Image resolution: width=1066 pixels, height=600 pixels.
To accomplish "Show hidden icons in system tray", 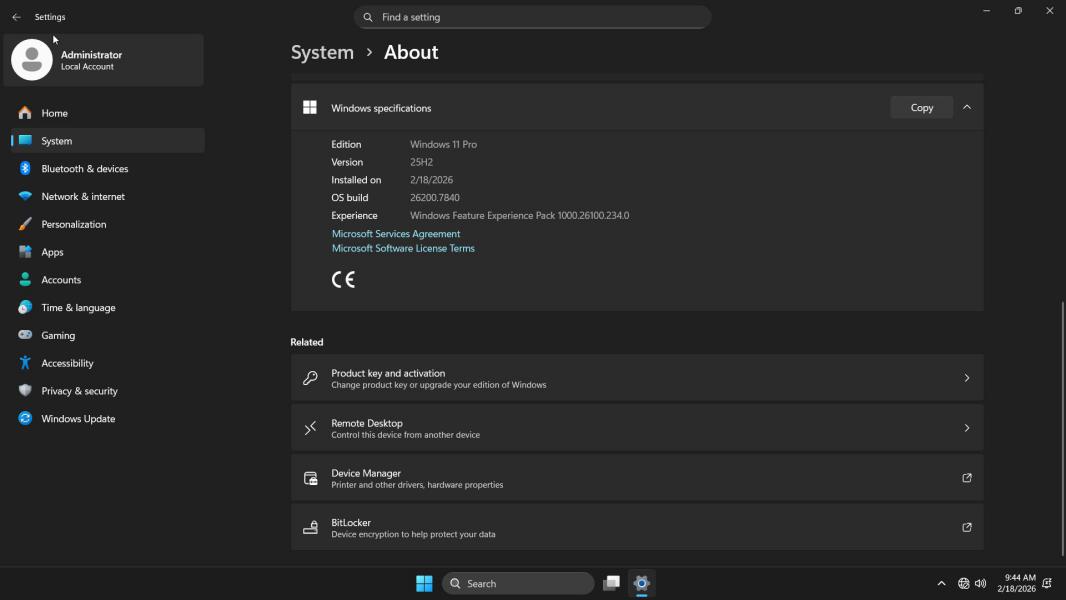I will pos(941,583).
